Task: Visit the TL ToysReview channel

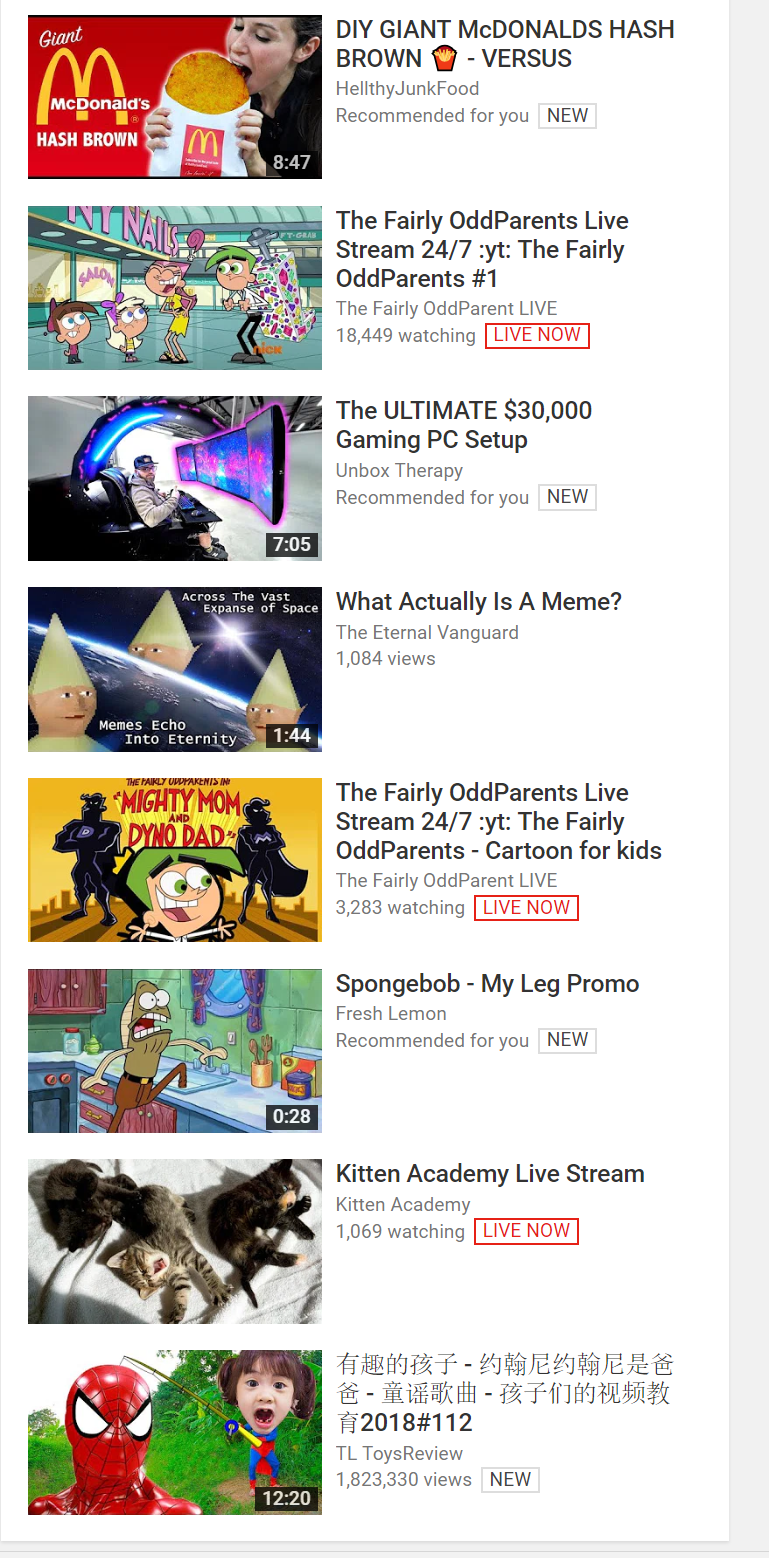Action: pyautogui.click(x=399, y=1454)
